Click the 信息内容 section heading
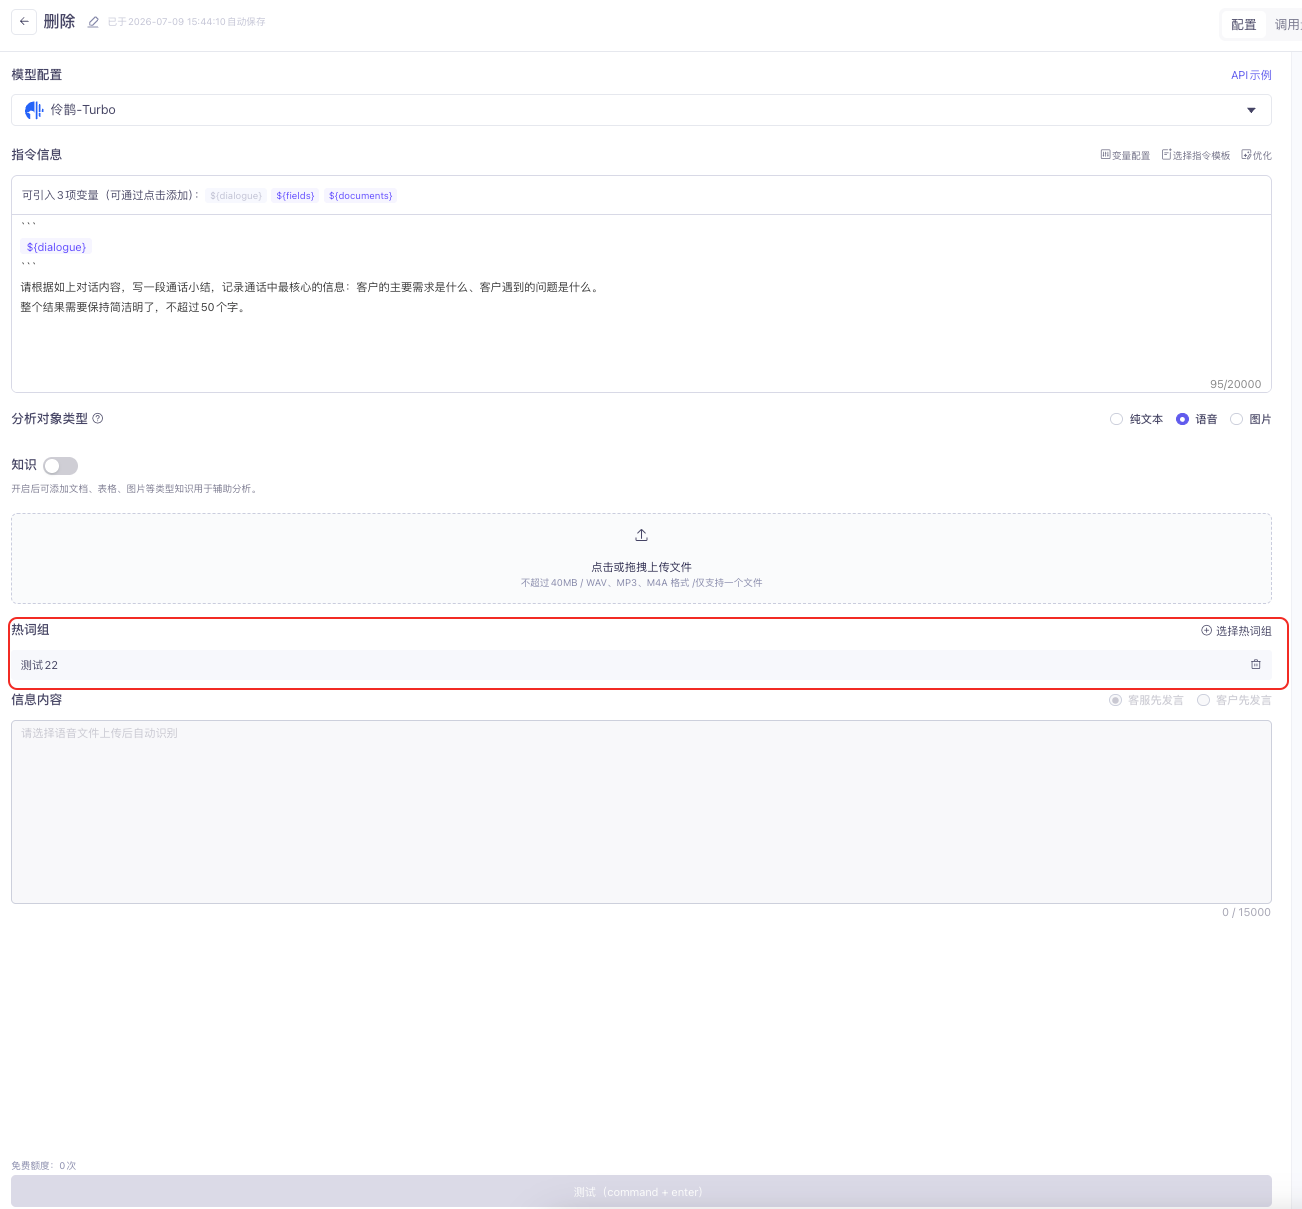This screenshot has width=1302, height=1209. coord(36,700)
